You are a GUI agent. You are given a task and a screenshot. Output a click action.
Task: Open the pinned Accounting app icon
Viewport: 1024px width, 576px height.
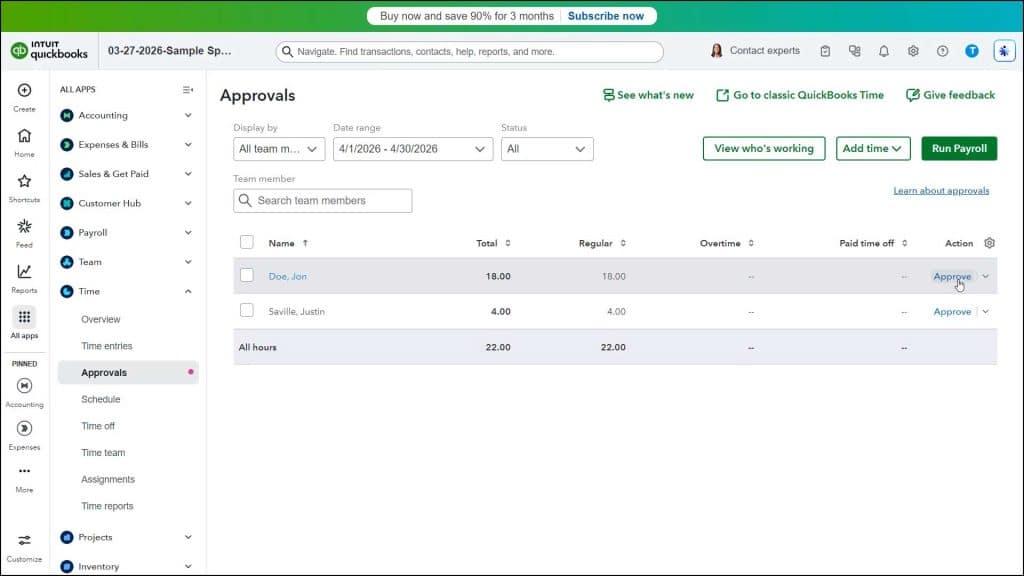[23, 387]
